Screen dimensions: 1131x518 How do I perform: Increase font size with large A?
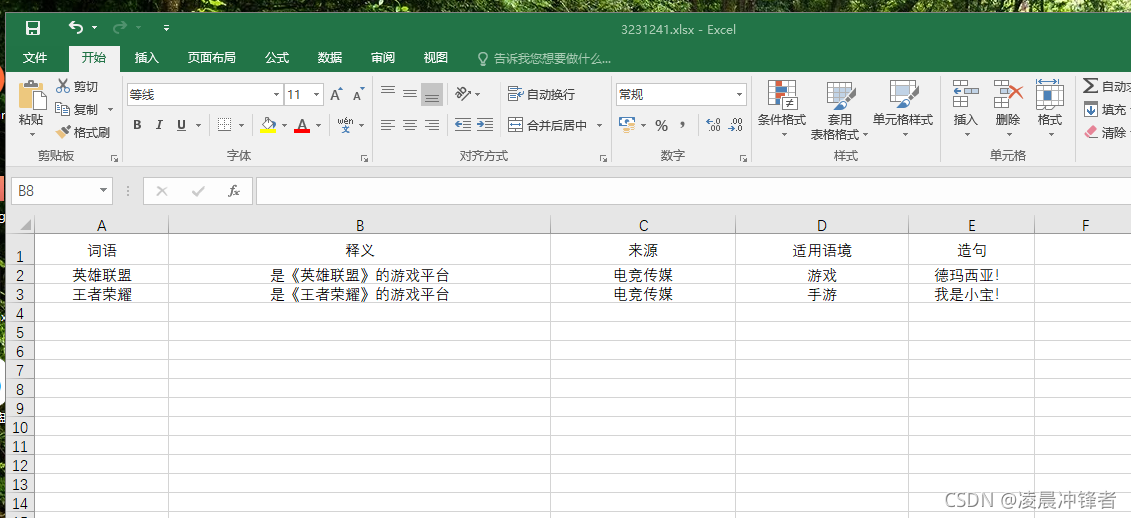335,95
